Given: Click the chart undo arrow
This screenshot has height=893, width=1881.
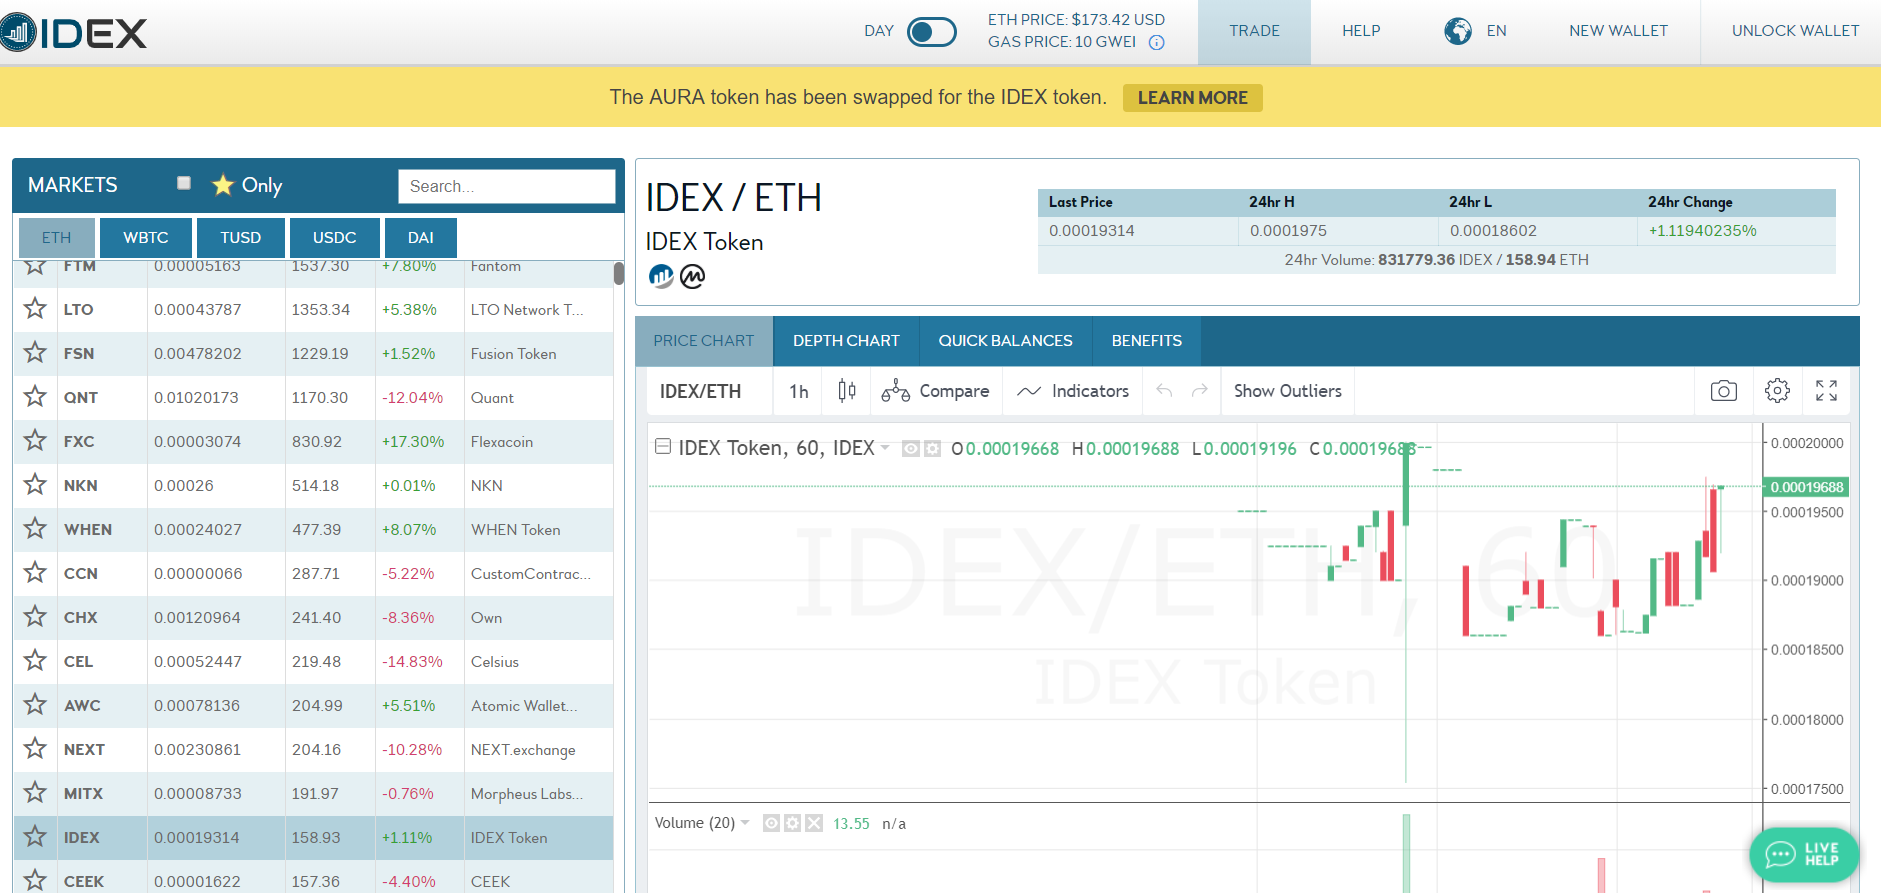Looking at the screenshot, I should (x=1164, y=391).
